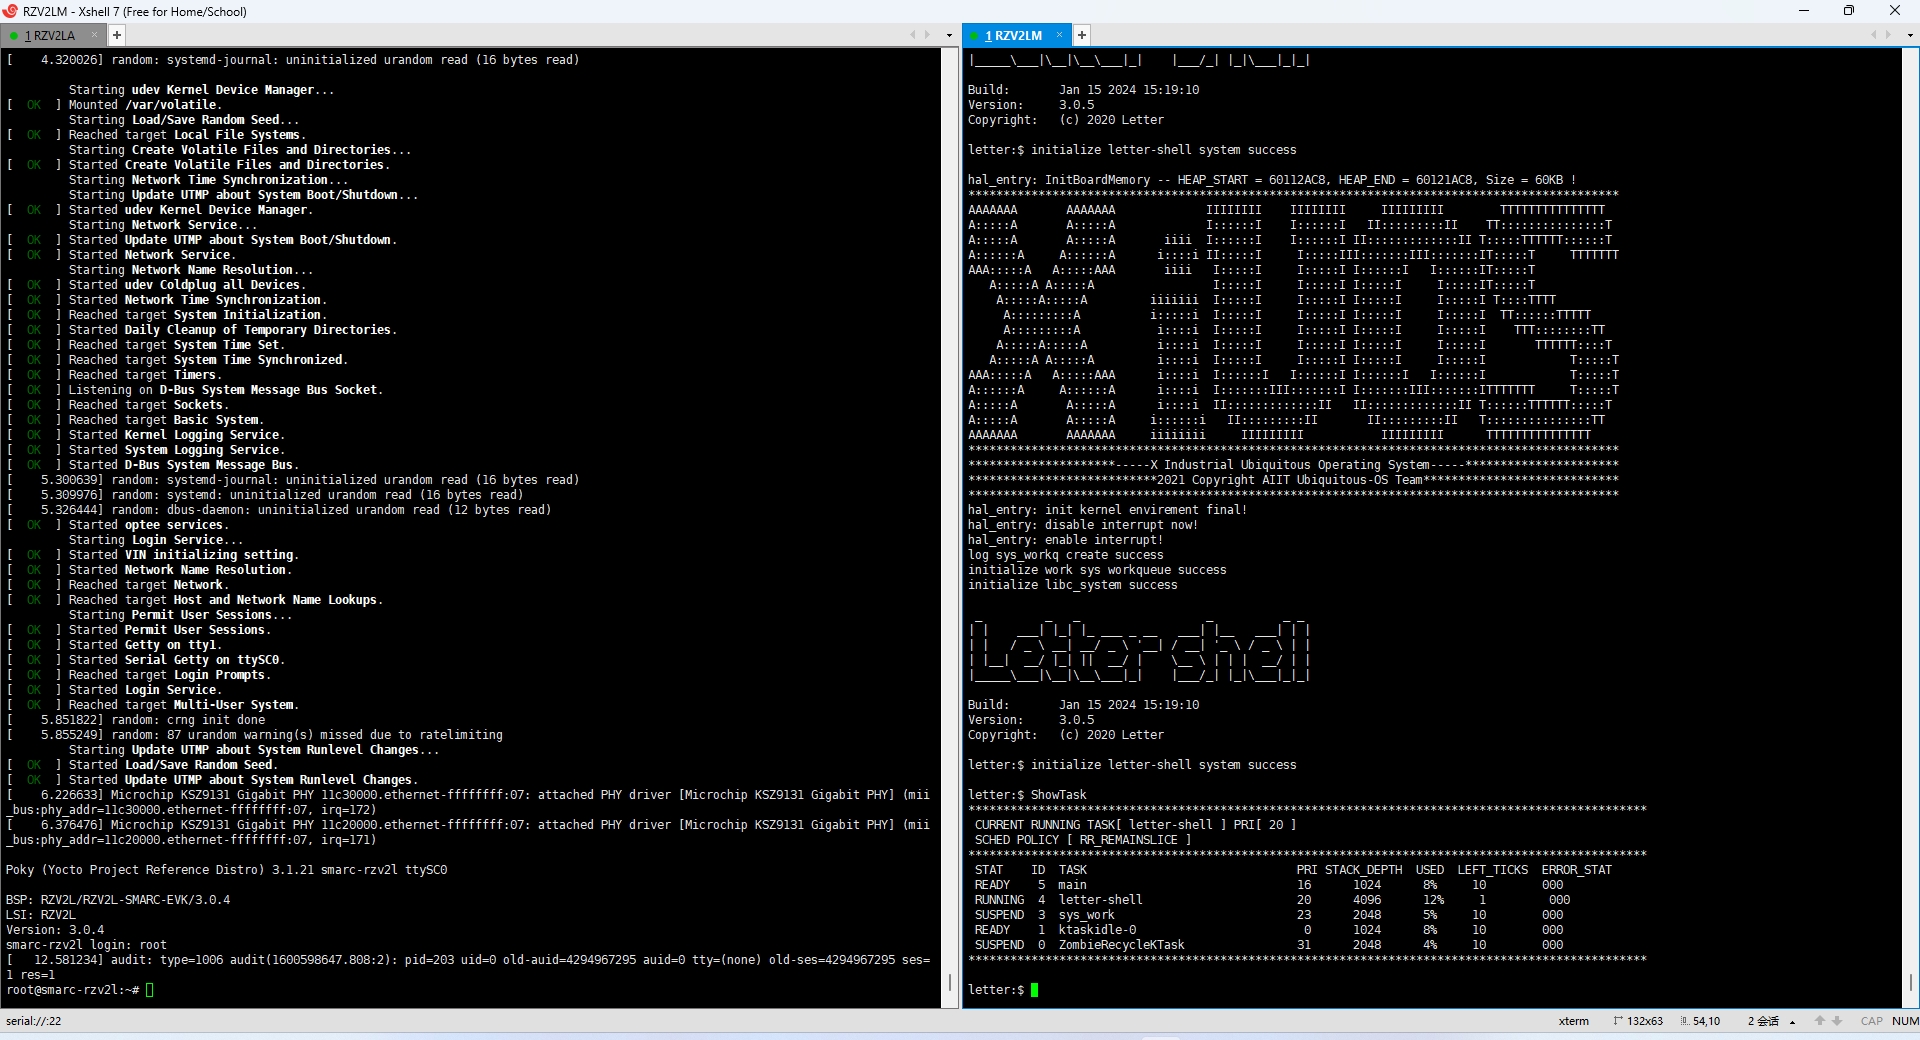Viewport: 1920px width, 1040px height.
Task: Click the down arrow in status bar
Action: click(1837, 1021)
